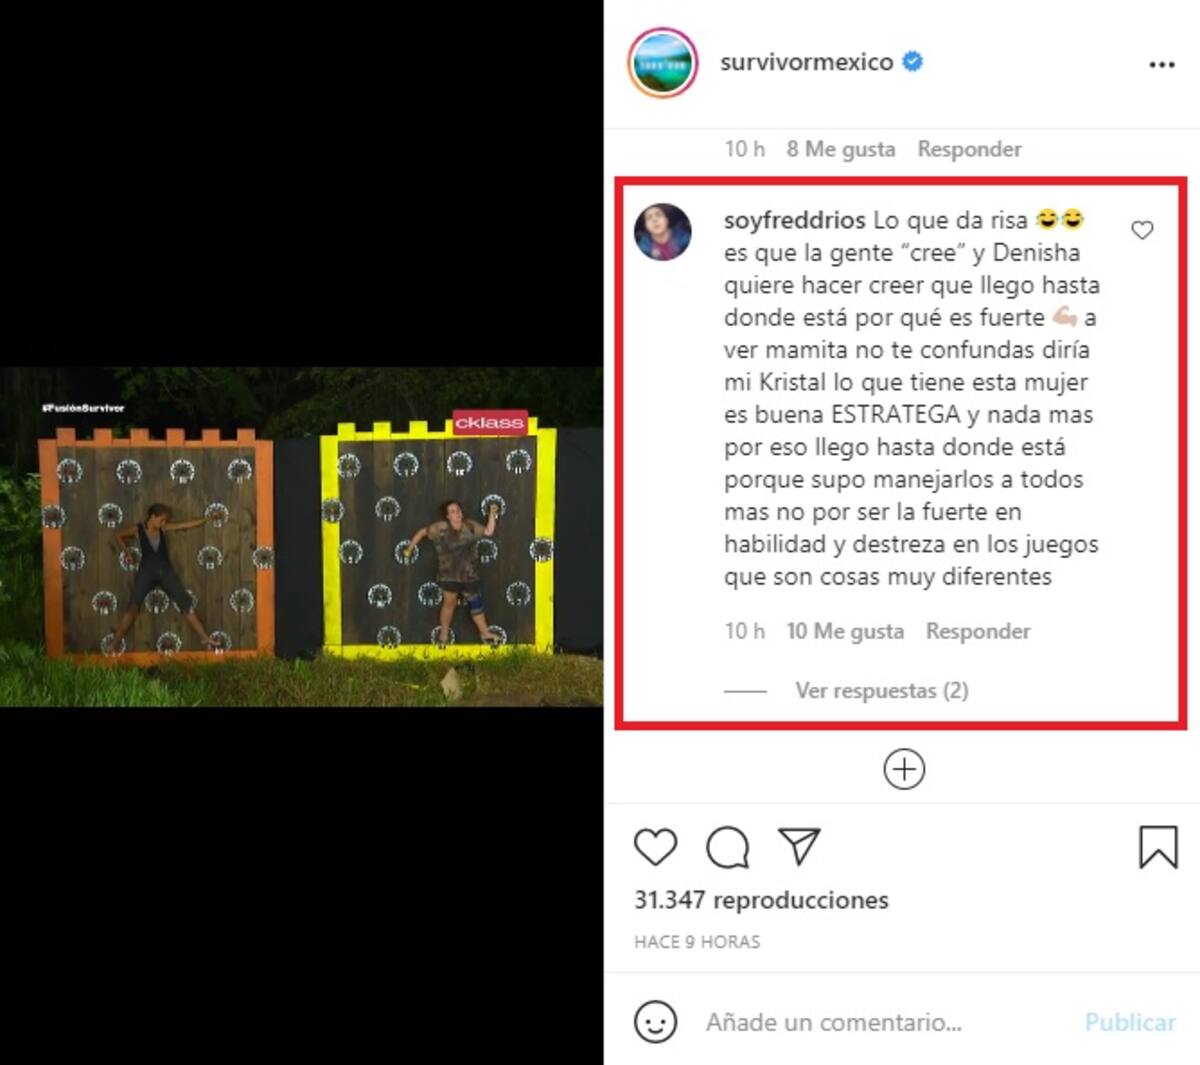
Task: Open the emoji picker smiley icon
Action: click(656, 1022)
